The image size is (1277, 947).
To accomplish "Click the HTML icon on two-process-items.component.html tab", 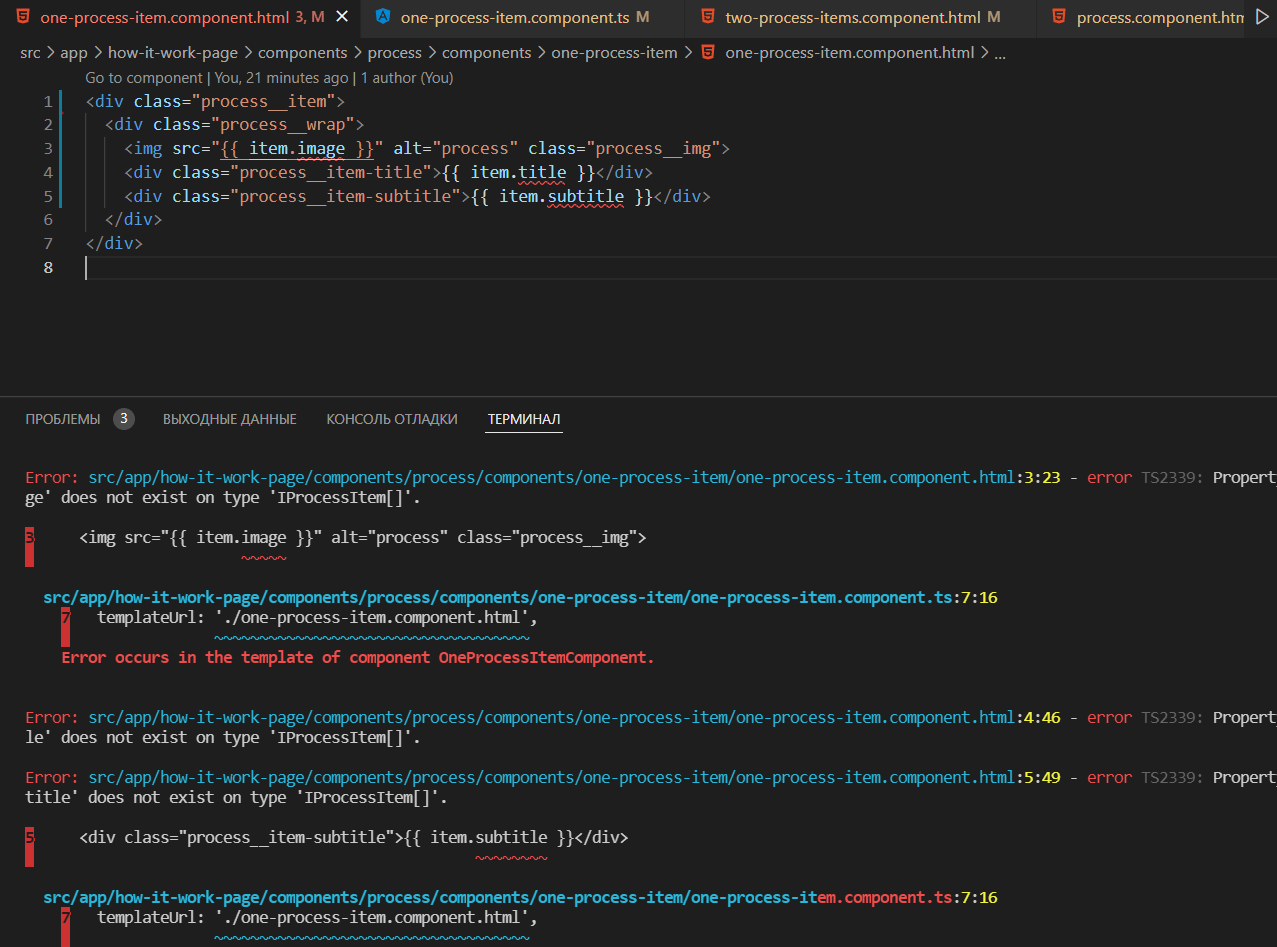I will tap(707, 17).
